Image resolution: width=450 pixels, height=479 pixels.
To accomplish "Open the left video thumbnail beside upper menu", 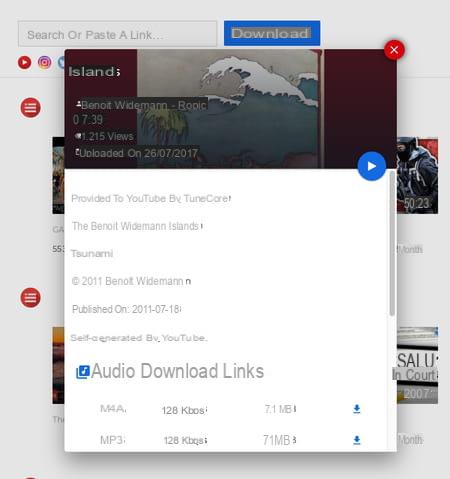I will point(58,175).
